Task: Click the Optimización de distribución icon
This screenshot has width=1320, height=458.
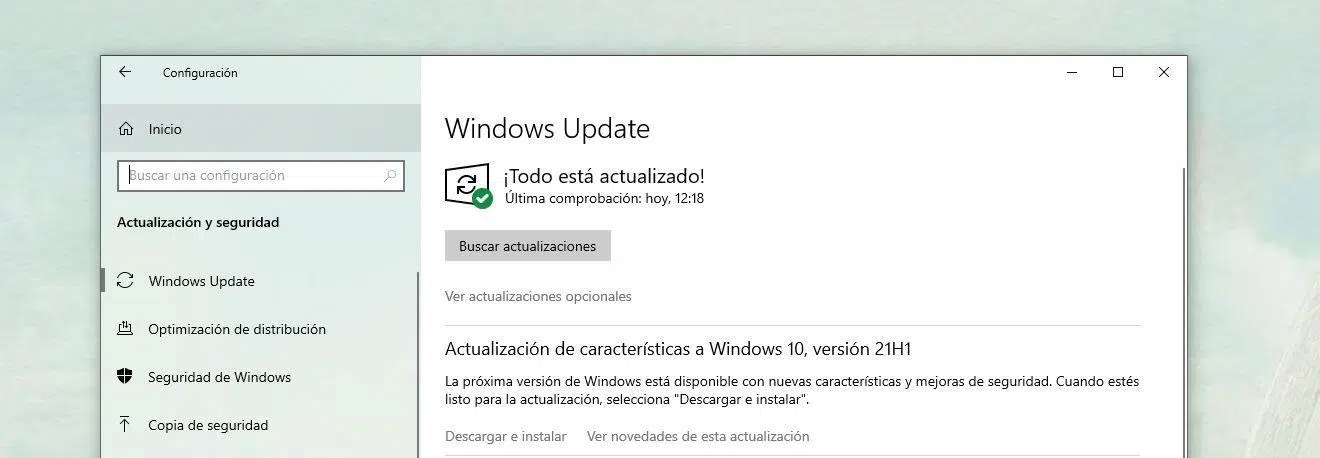Action: click(125, 329)
